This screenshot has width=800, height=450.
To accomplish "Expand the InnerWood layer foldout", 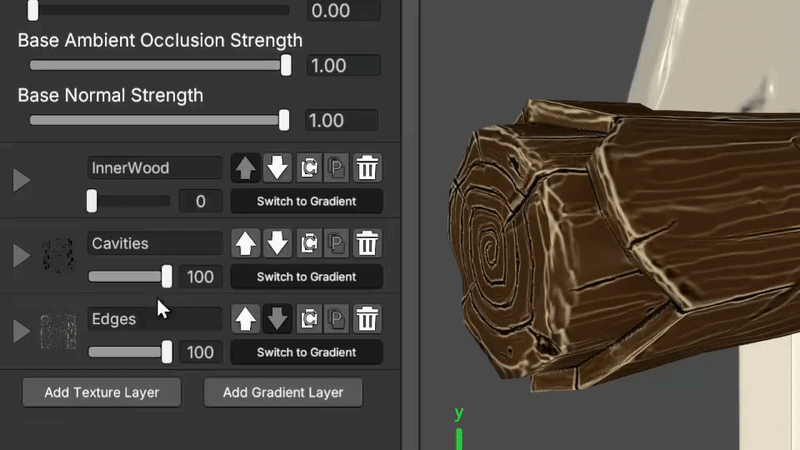I will click(21, 181).
